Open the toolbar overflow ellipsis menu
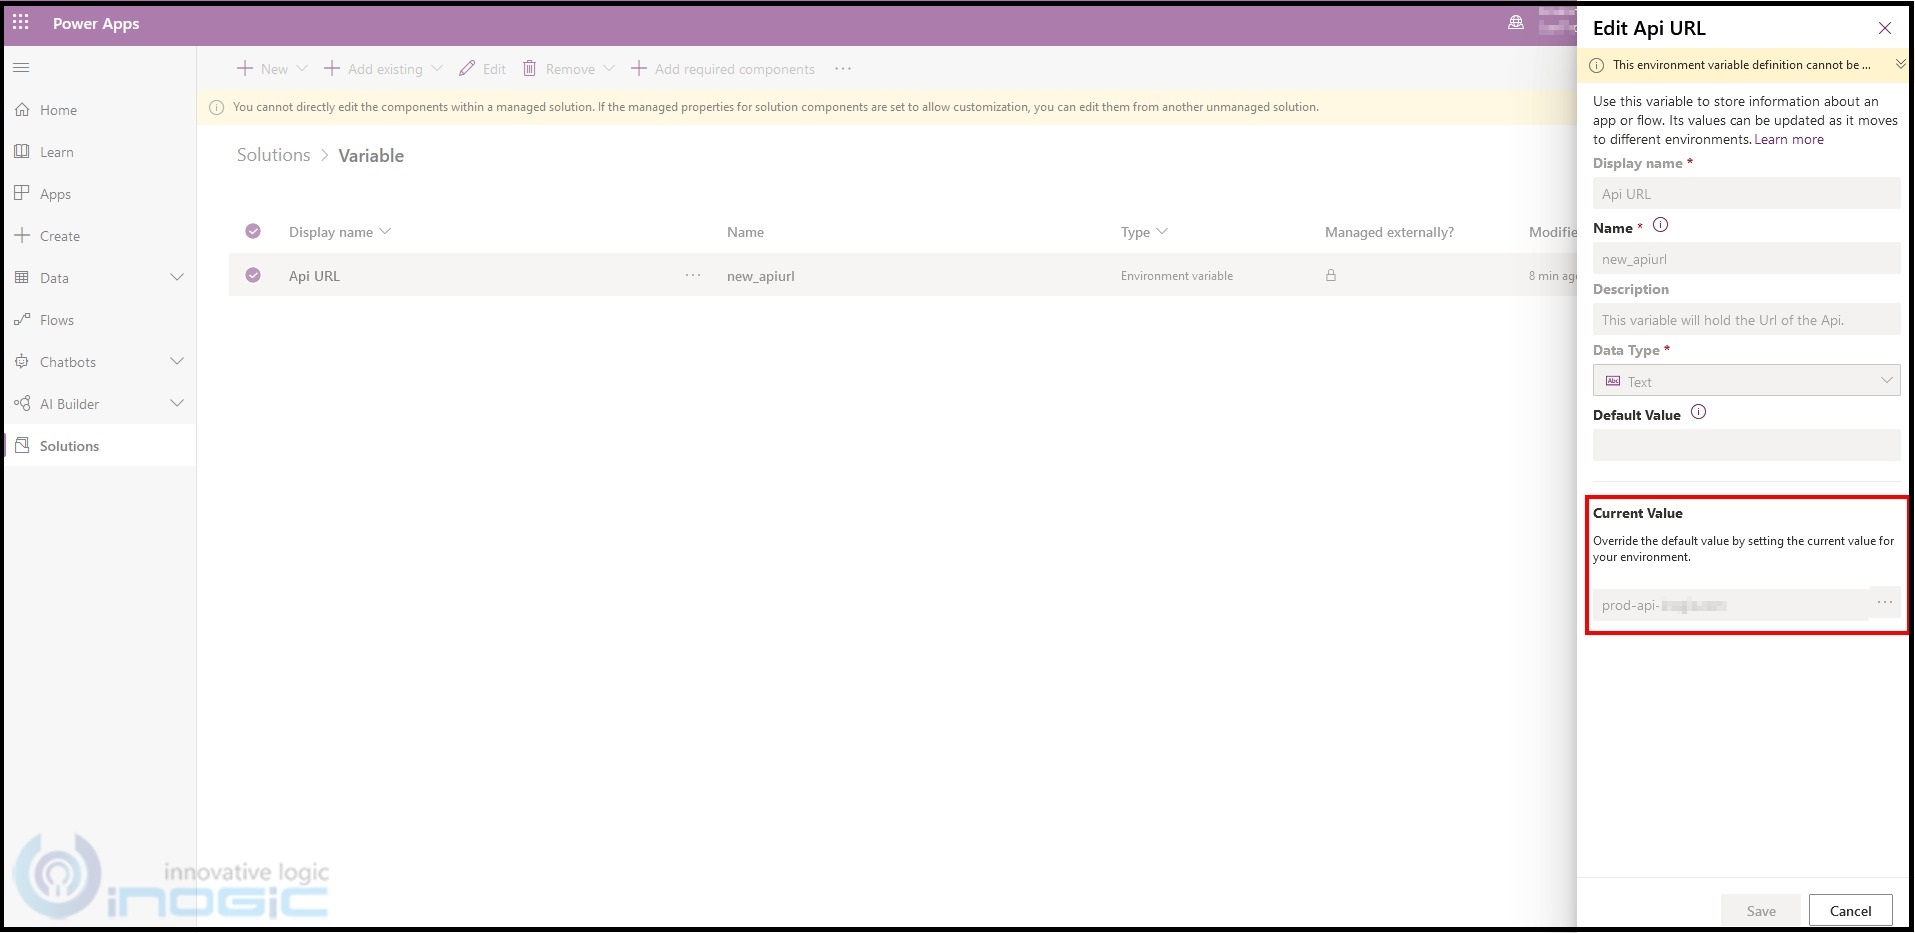 [843, 68]
